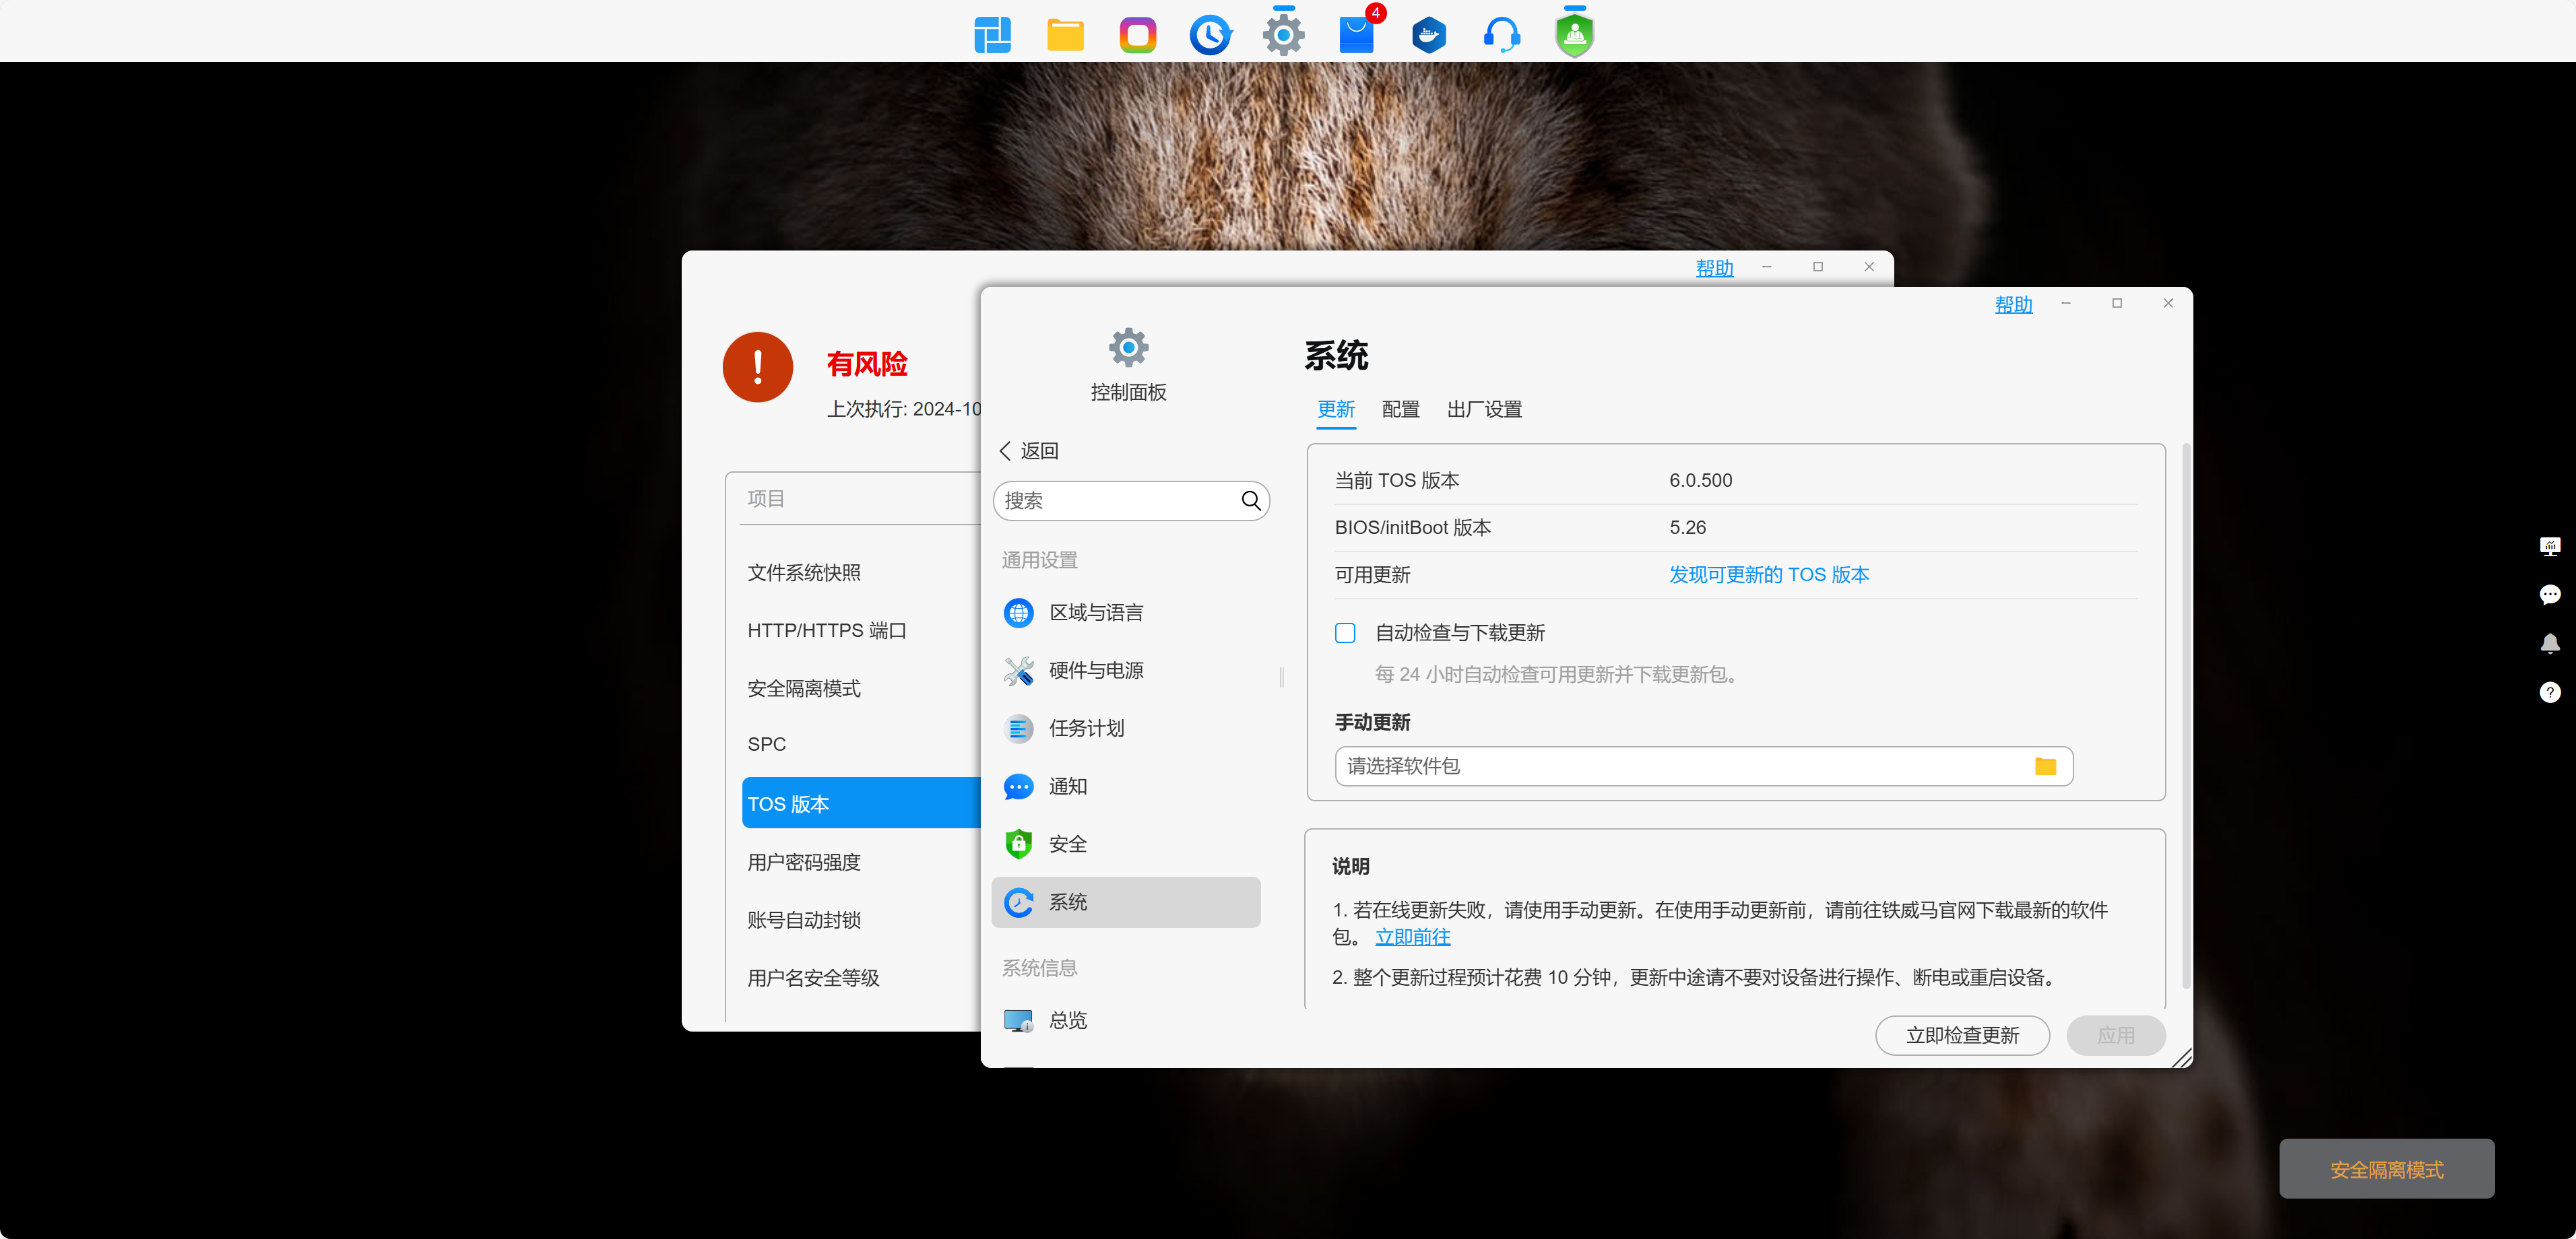Open the resource monitor icon on right edge
The image size is (2576, 1239).
pos(2550,546)
